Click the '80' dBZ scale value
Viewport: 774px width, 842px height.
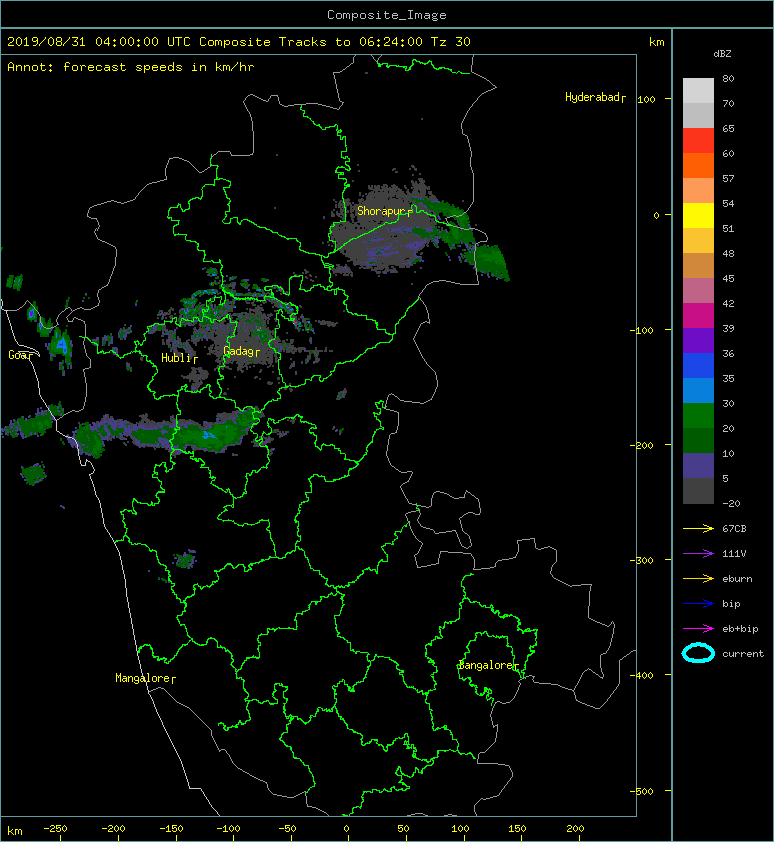728,78
